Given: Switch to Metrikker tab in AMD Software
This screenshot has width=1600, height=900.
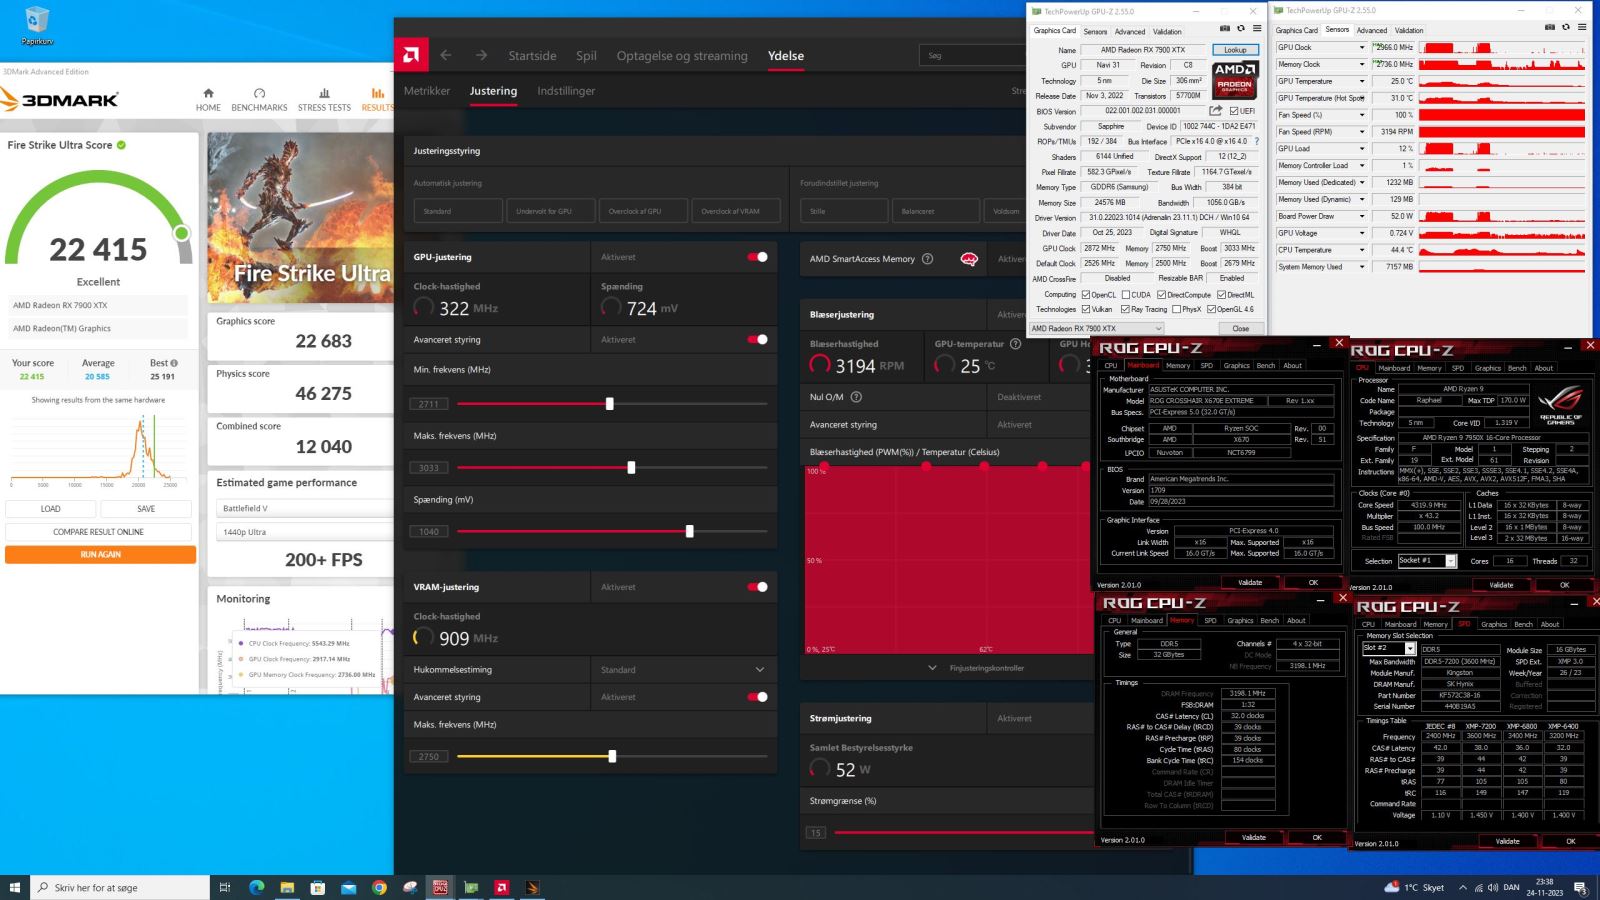Looking at the screenshot, I should [x=427, y=91].
